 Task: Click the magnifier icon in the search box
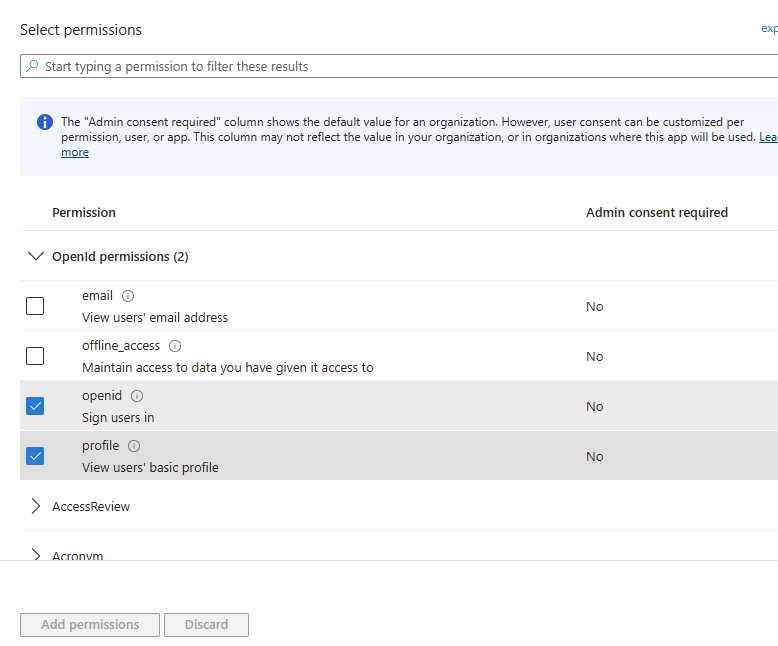(33, 67)
